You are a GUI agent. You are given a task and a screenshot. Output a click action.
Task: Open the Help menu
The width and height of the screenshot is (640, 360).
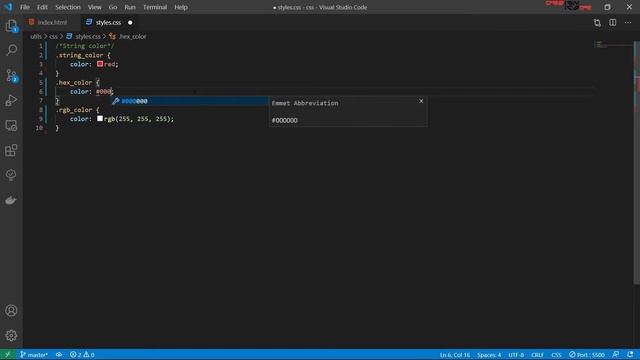[x=181, y=7]
